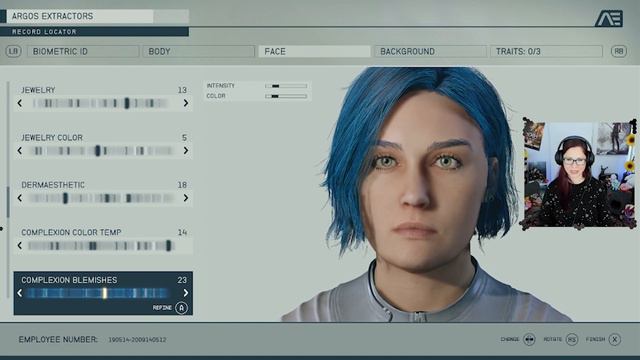Click the INTENSITY label
The width and height of the screenshot is (640, 360).
pyautogui.click(x=220, y=86)
